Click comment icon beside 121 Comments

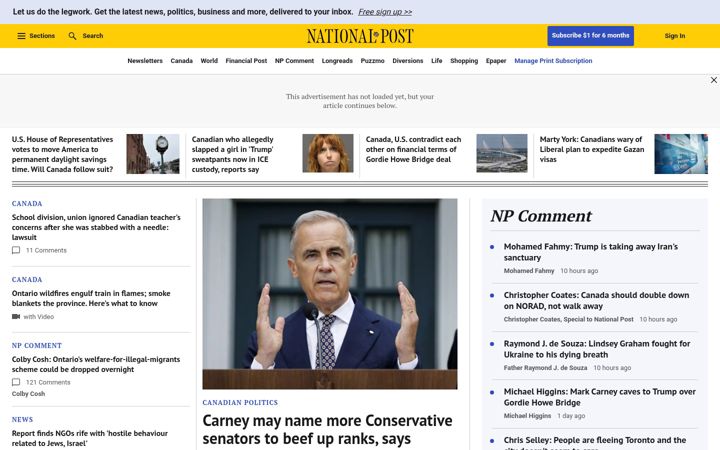16,382
